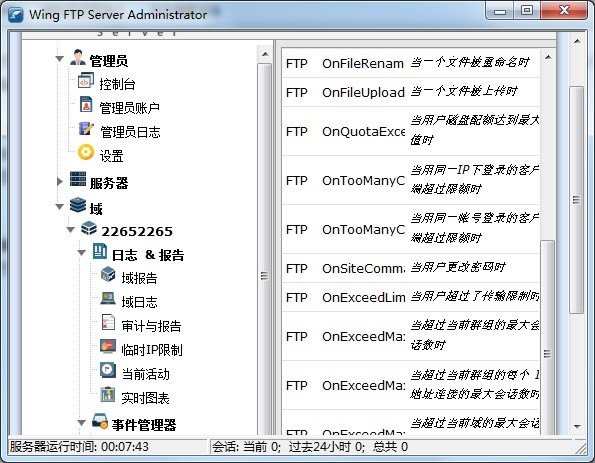Click the 设置 gear icon

(85, 152)
